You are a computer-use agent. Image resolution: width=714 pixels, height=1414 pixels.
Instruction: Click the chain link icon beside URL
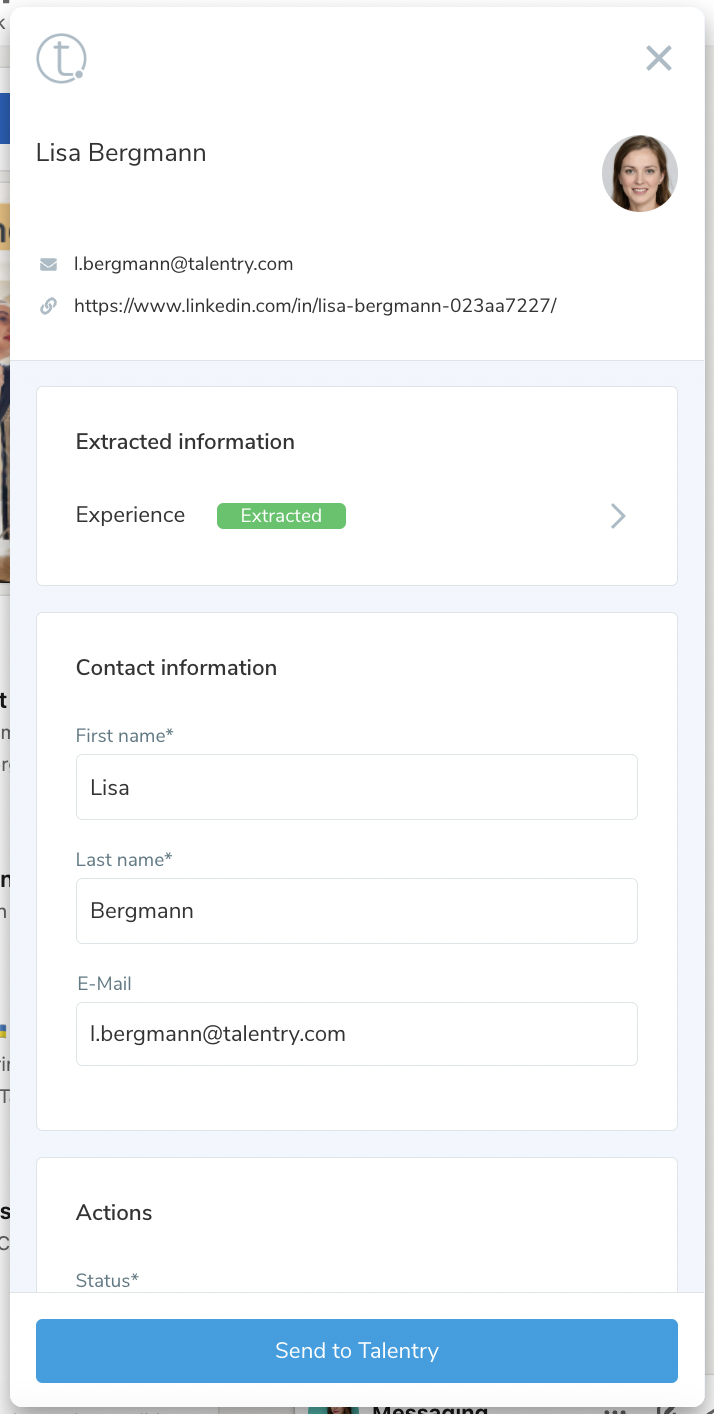[x=48, y=306]
